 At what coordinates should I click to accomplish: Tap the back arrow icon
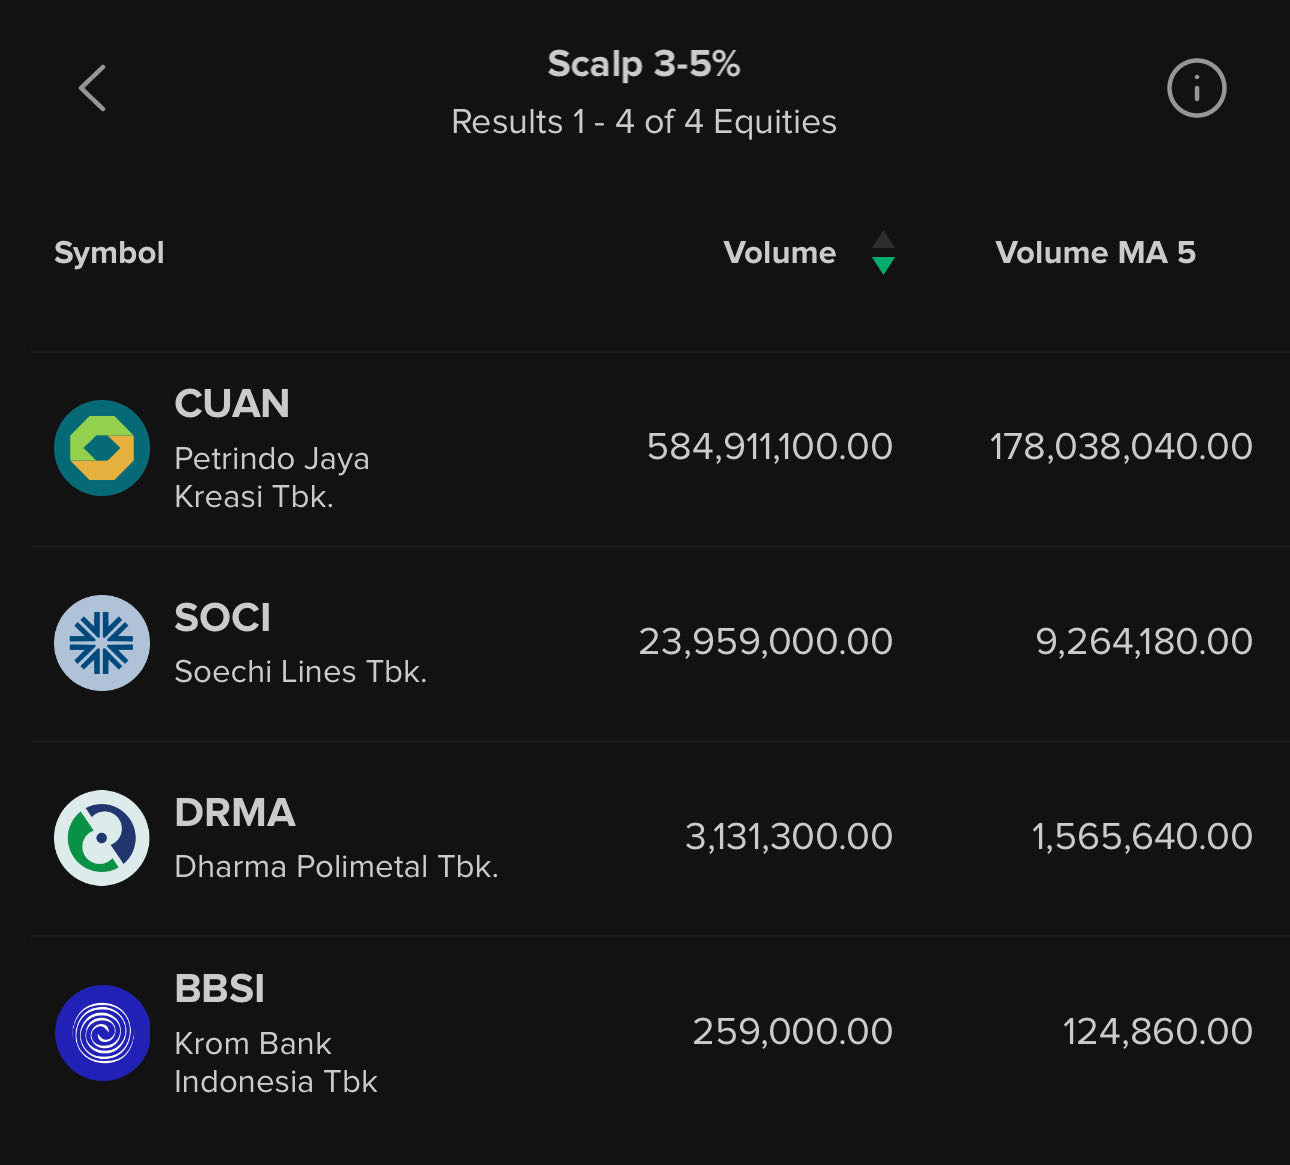coord(93,88)
